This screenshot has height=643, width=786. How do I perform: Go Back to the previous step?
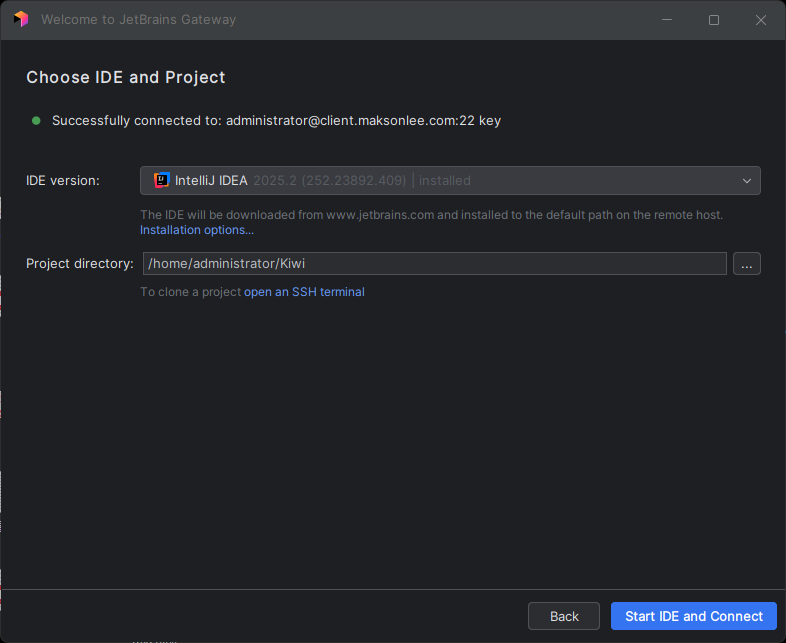pyautogui.click(x=564, y=616)
